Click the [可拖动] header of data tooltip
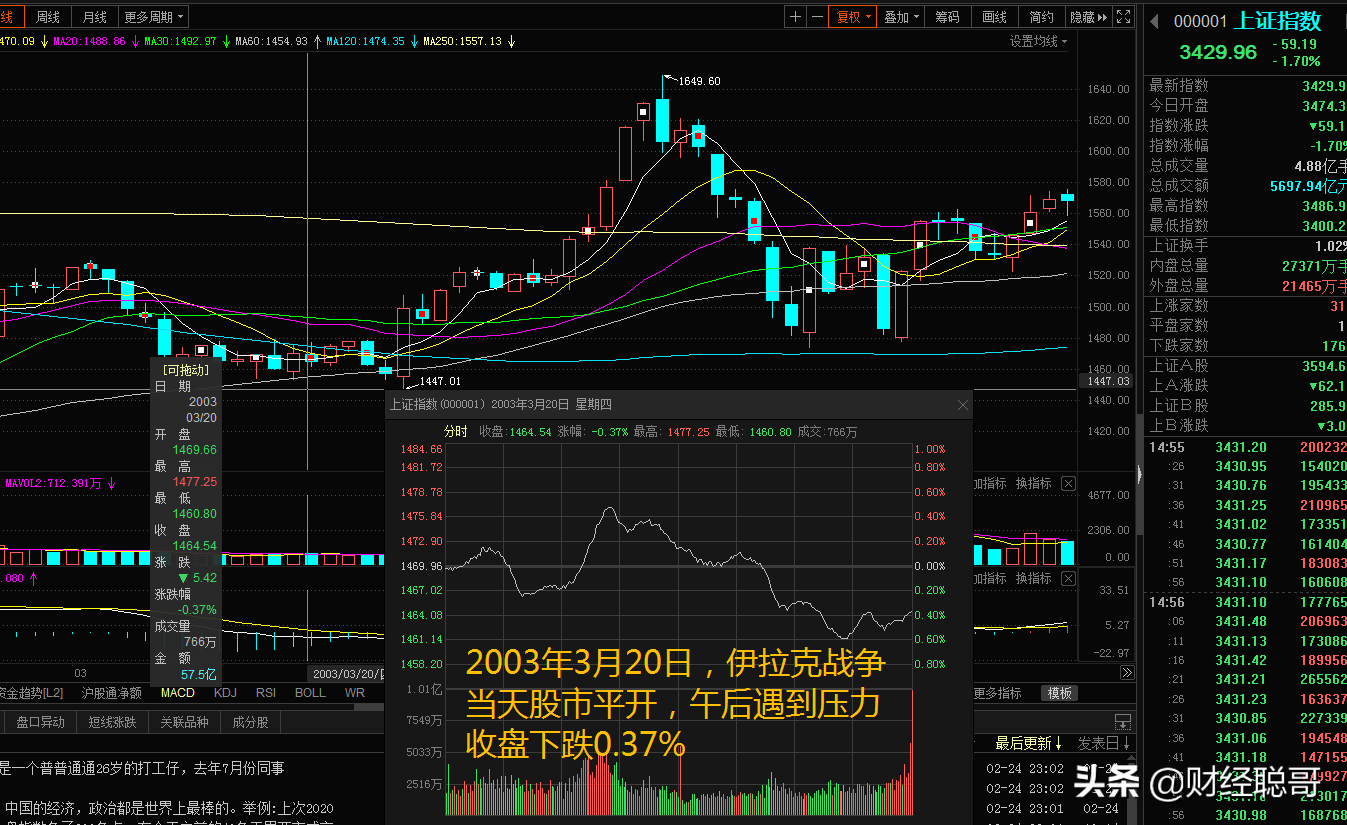 pyautogui.click(x=185, y=370)
